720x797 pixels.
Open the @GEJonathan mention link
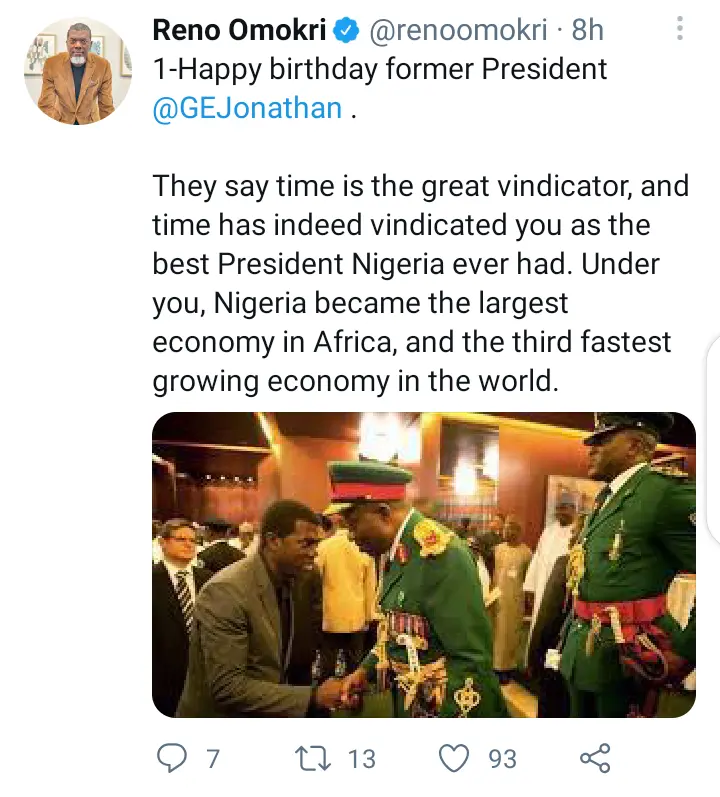coord(247,108)
